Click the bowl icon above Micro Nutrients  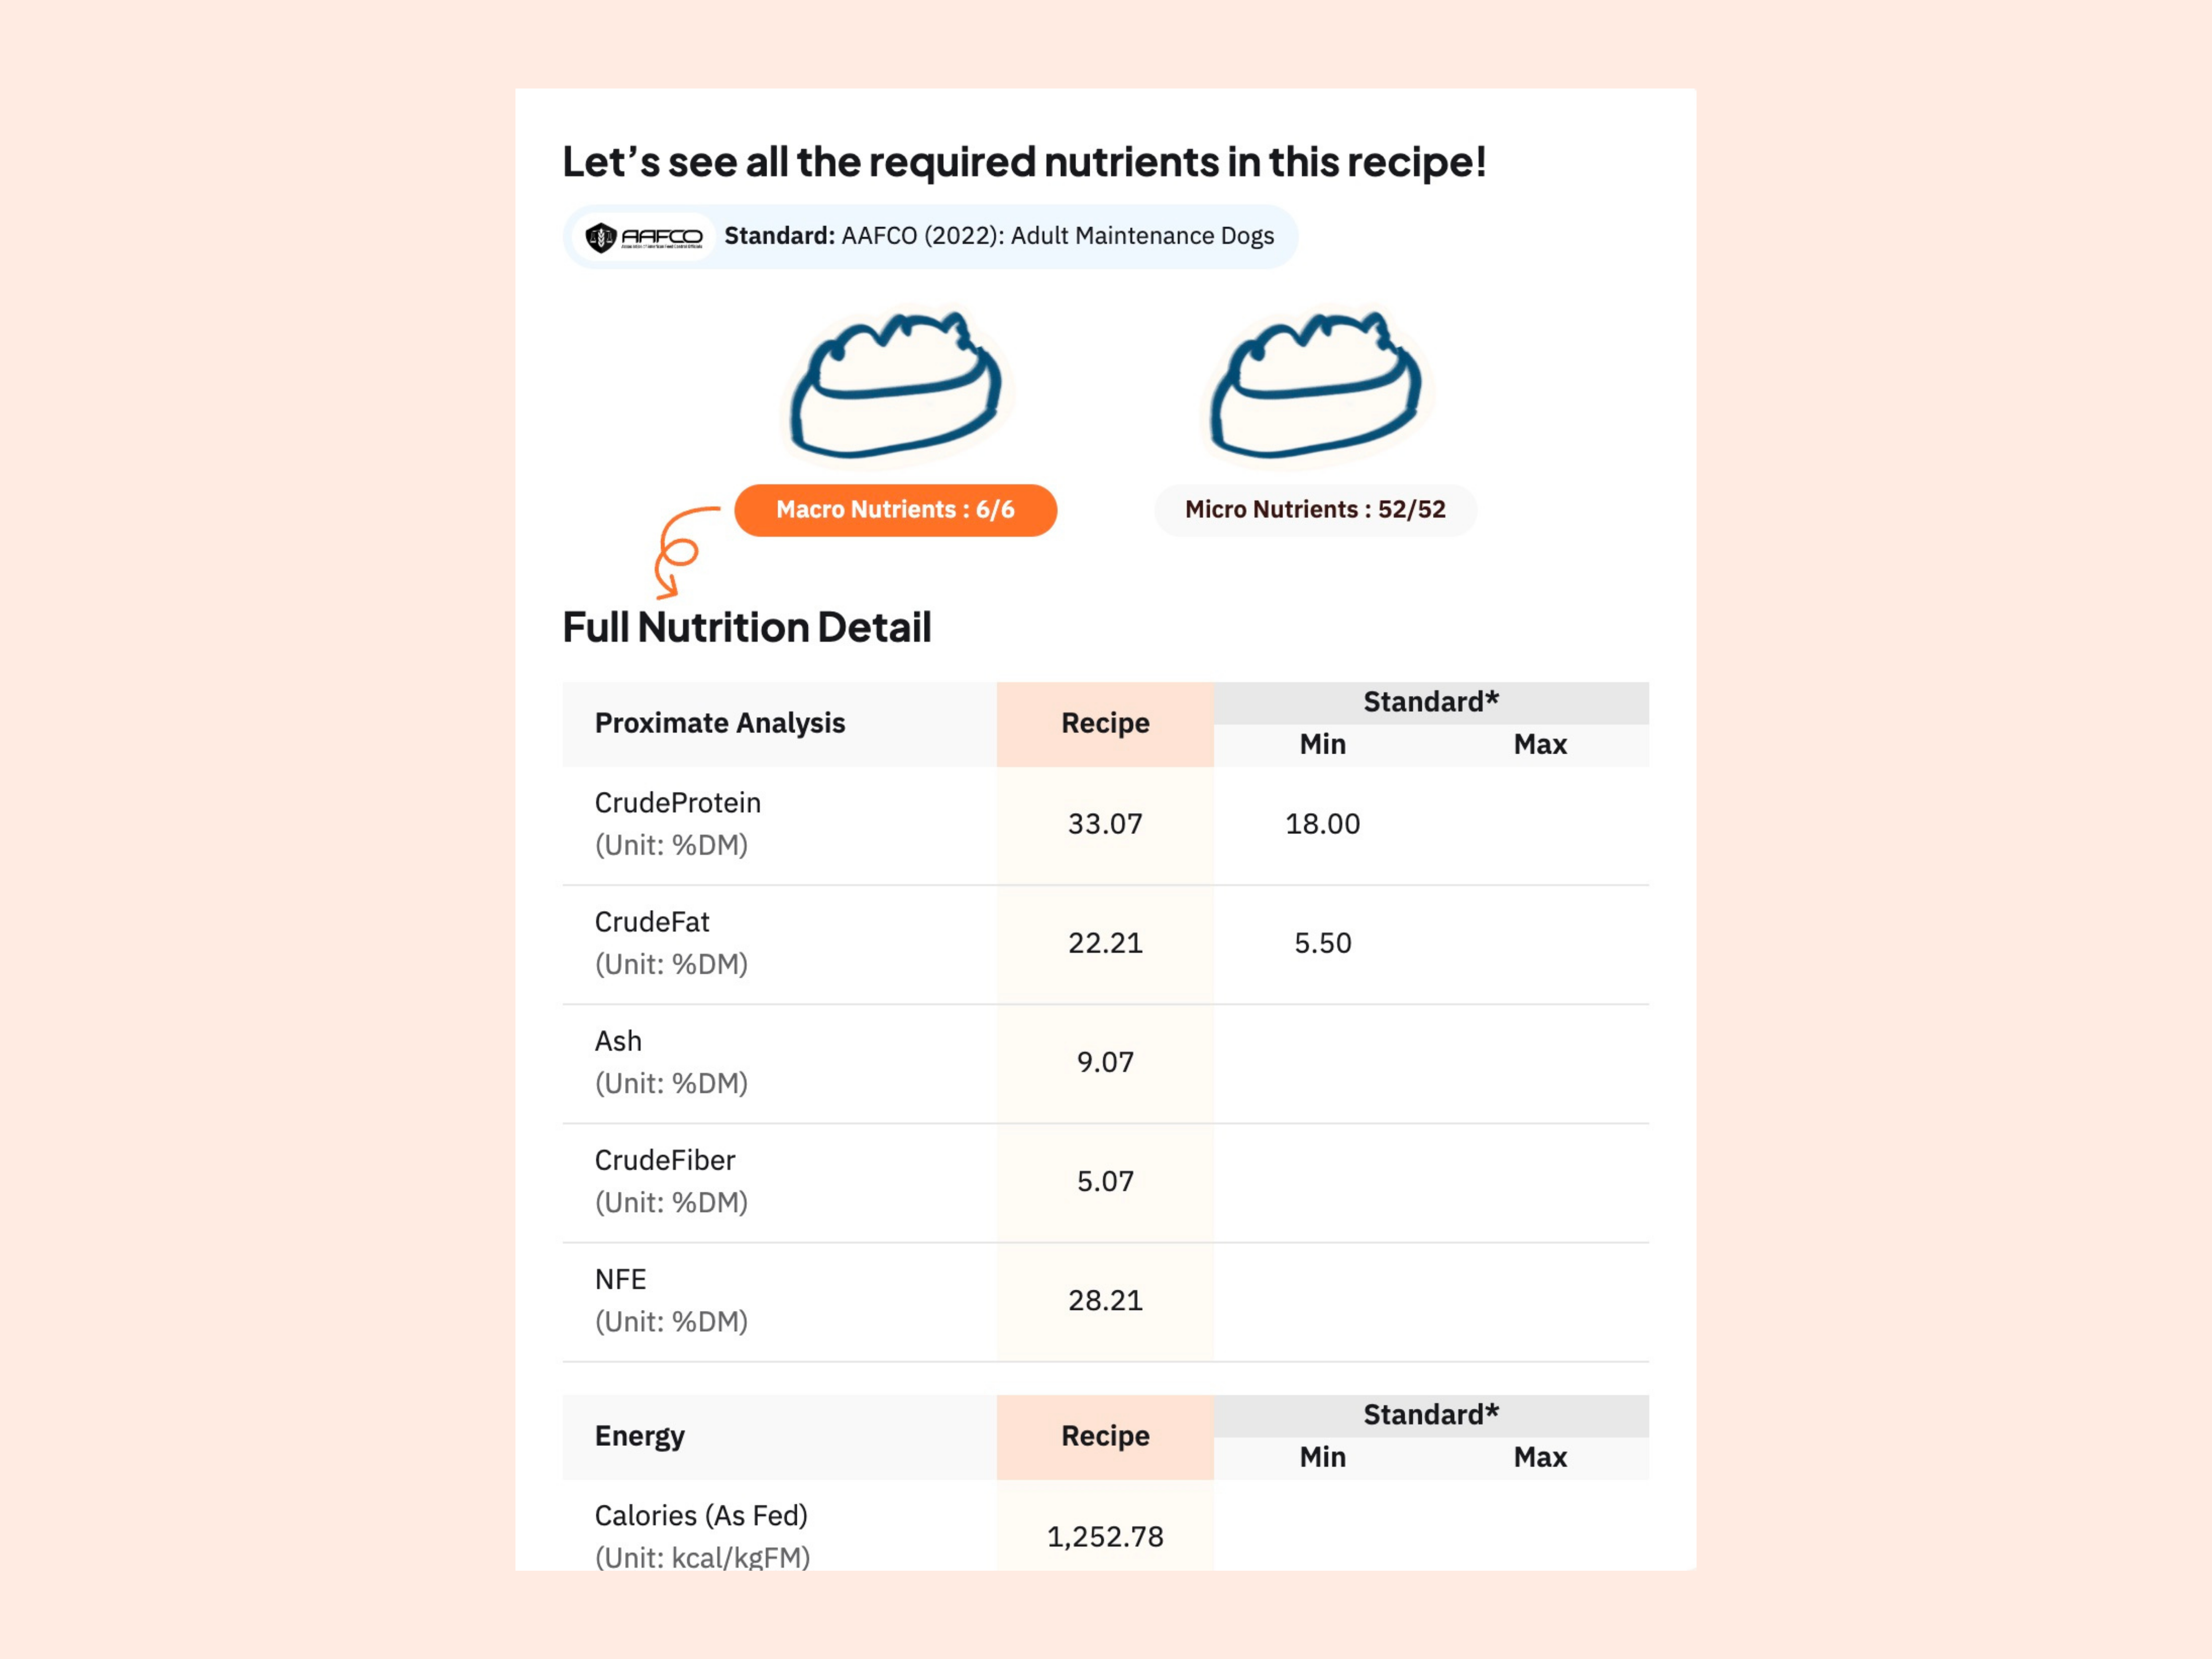[1316, 387]
